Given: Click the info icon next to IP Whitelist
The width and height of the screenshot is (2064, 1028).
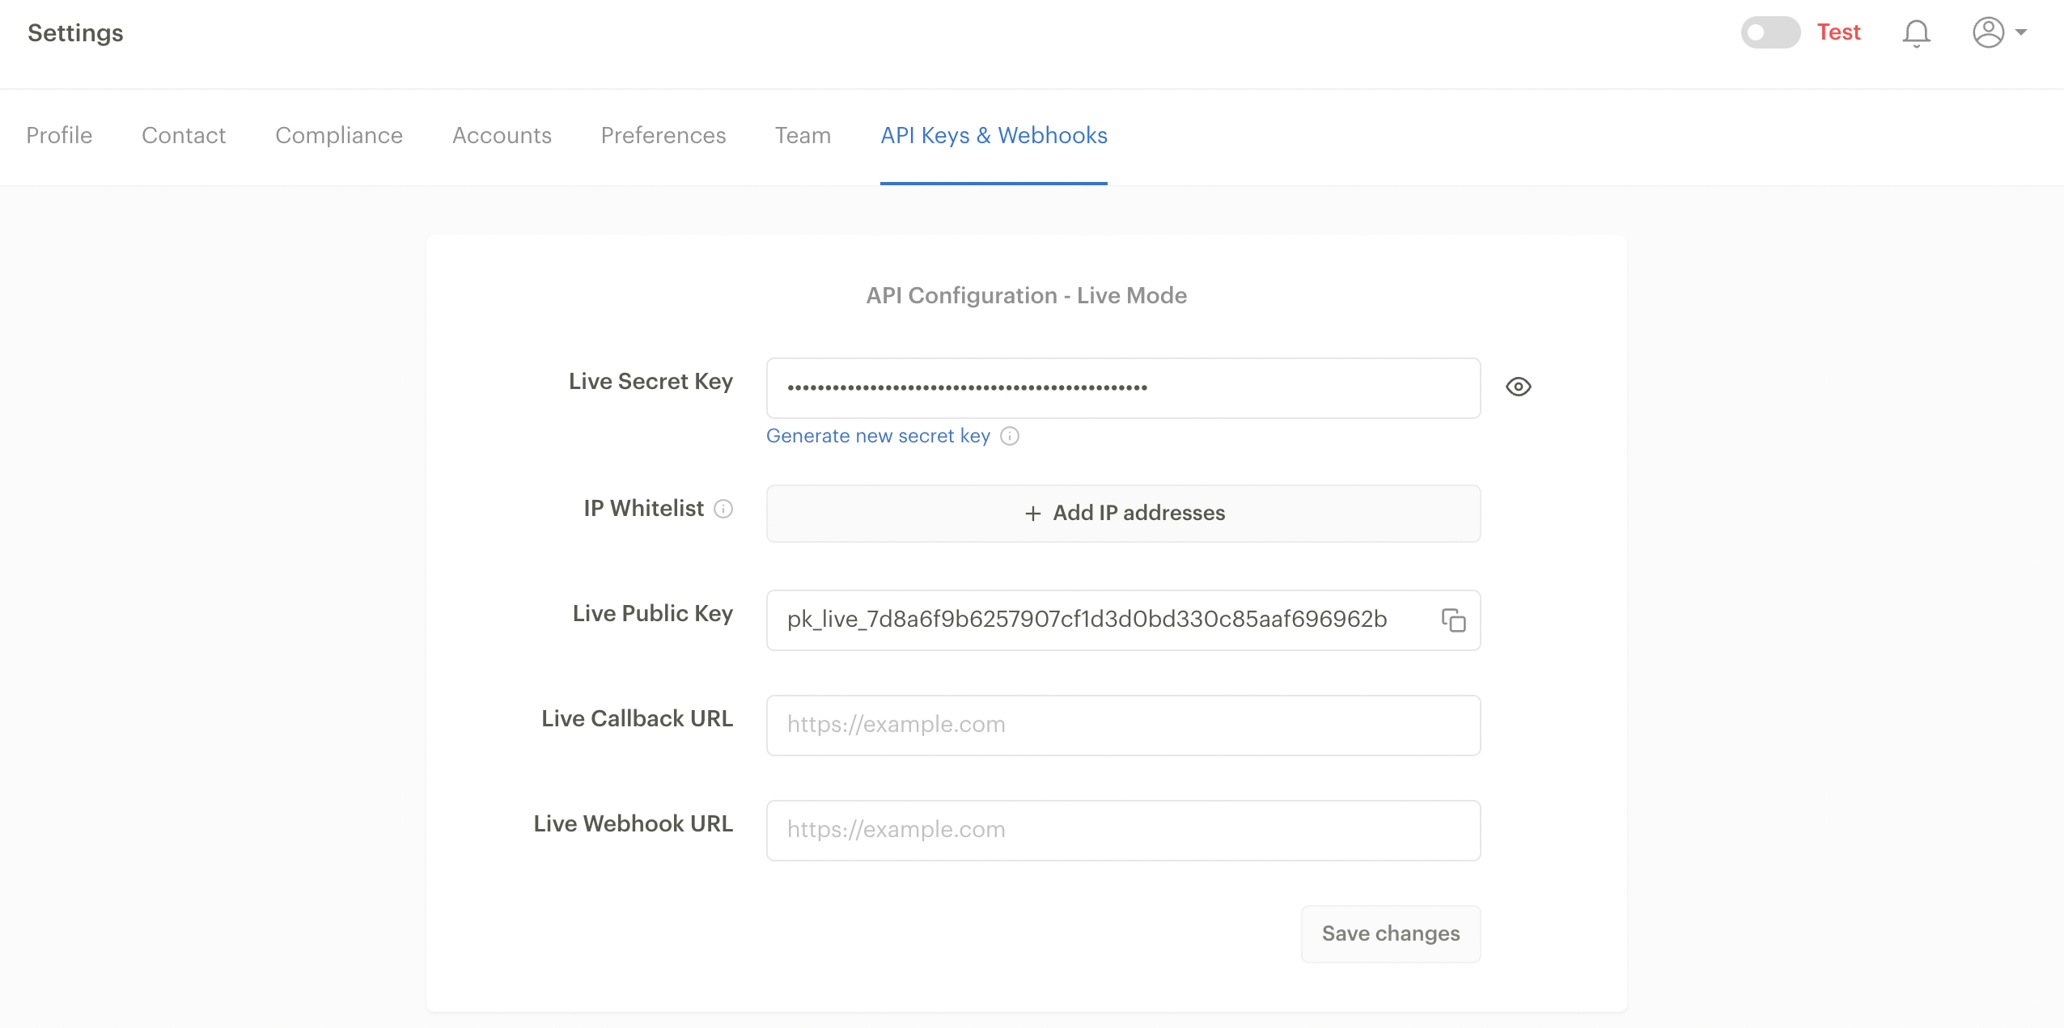Looking at the screenshot, I should coord(723,509).
